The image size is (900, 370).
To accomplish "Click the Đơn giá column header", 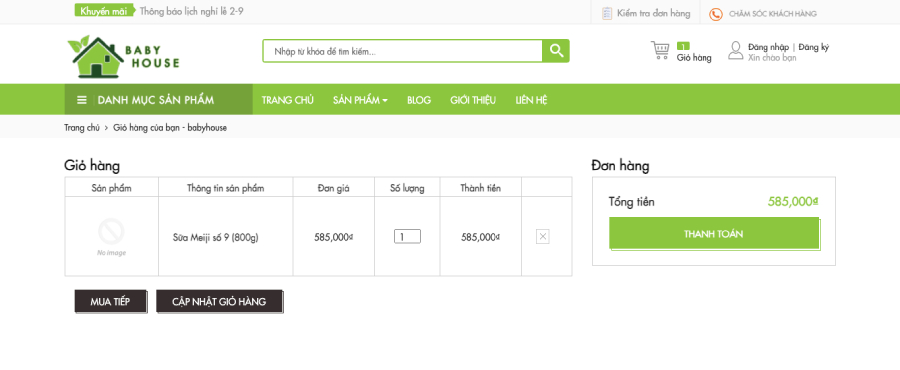I will pos(333,188).
